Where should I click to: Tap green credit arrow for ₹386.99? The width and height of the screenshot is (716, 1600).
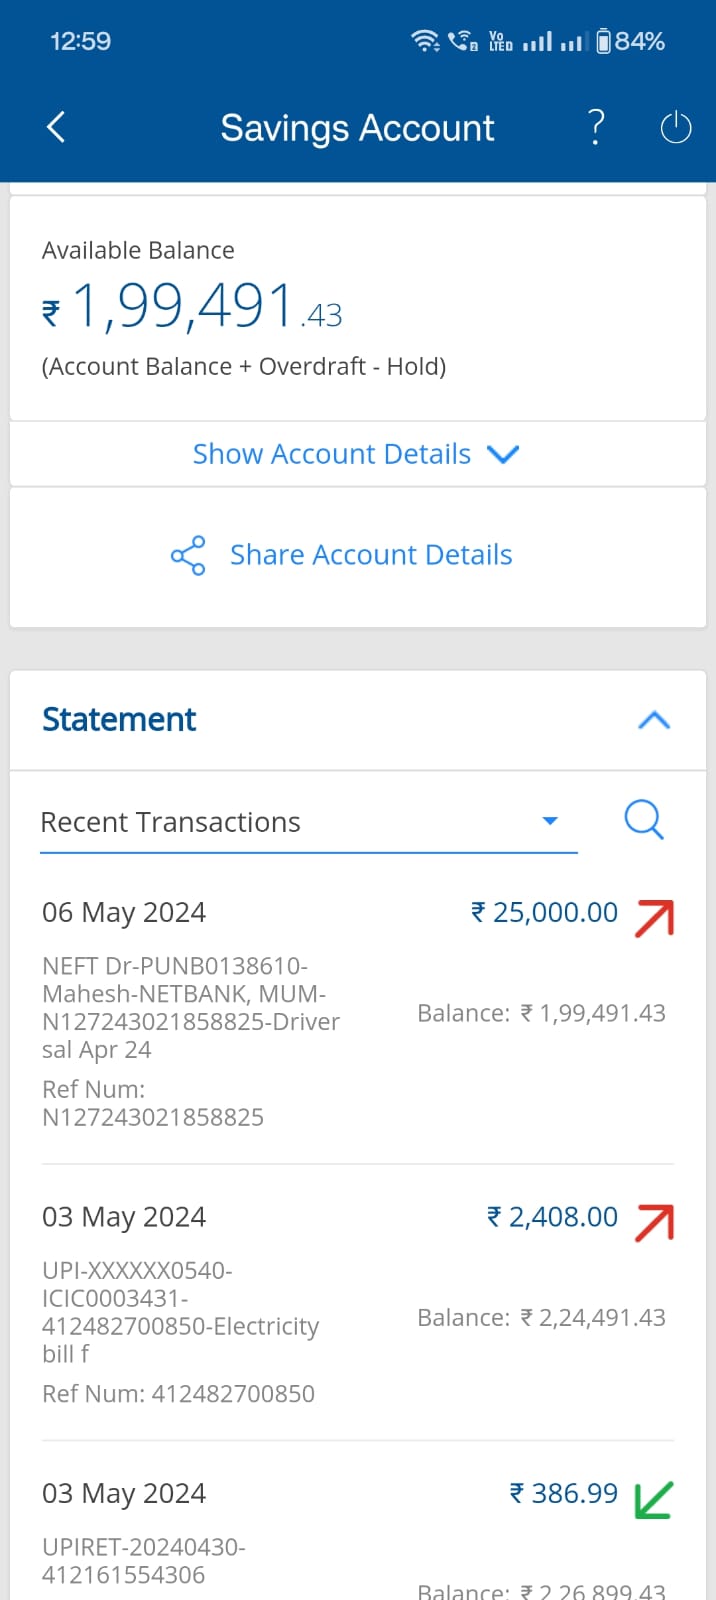654,1499
